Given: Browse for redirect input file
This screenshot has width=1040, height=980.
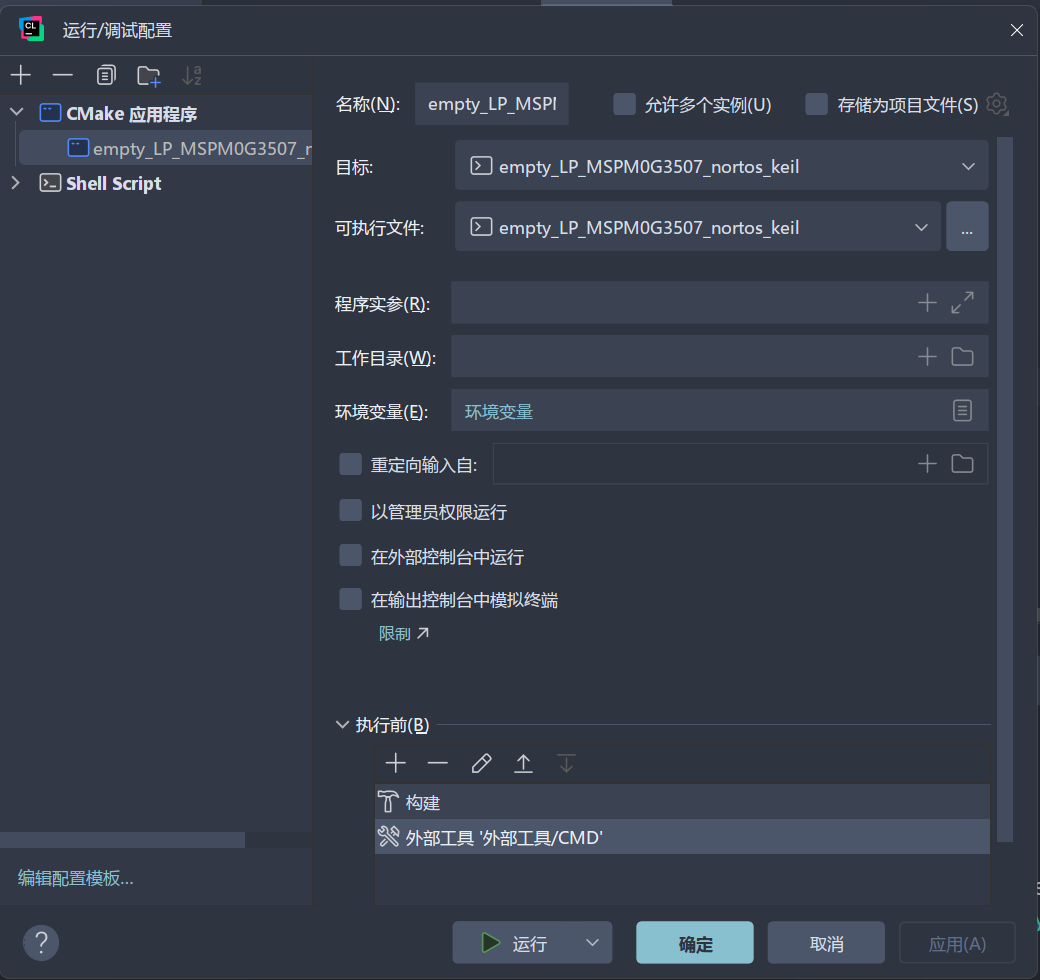Looking at the screenshot, I should click(962, 463).
